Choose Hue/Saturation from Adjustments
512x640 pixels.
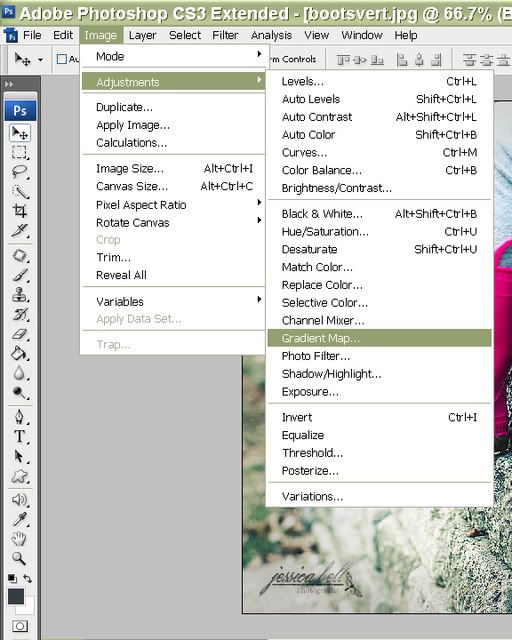pos(380,231)
